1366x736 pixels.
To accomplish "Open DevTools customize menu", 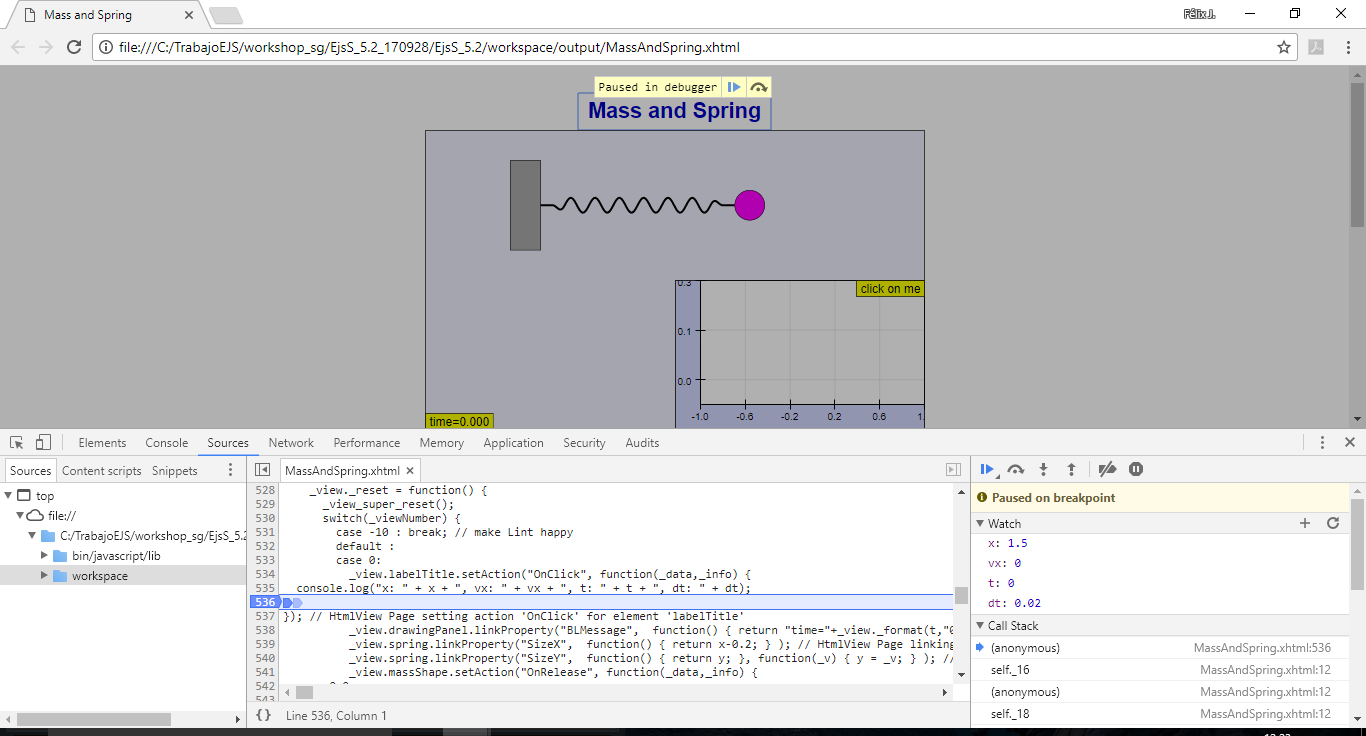I will tap(1322, 443).
